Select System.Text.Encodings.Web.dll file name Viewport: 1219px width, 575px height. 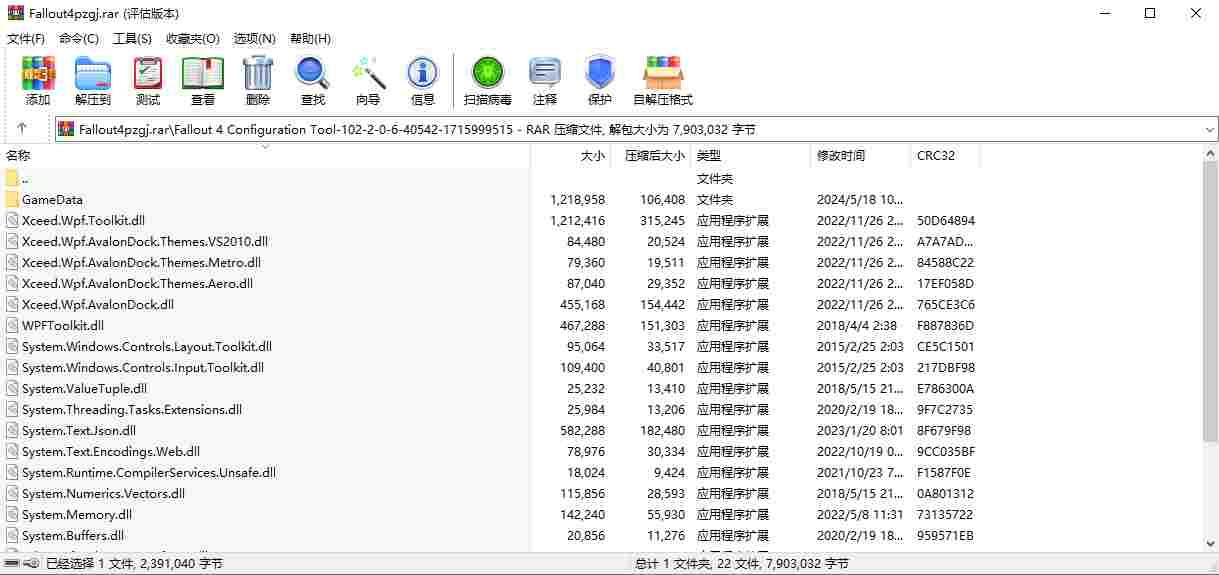tap(111, 451)
